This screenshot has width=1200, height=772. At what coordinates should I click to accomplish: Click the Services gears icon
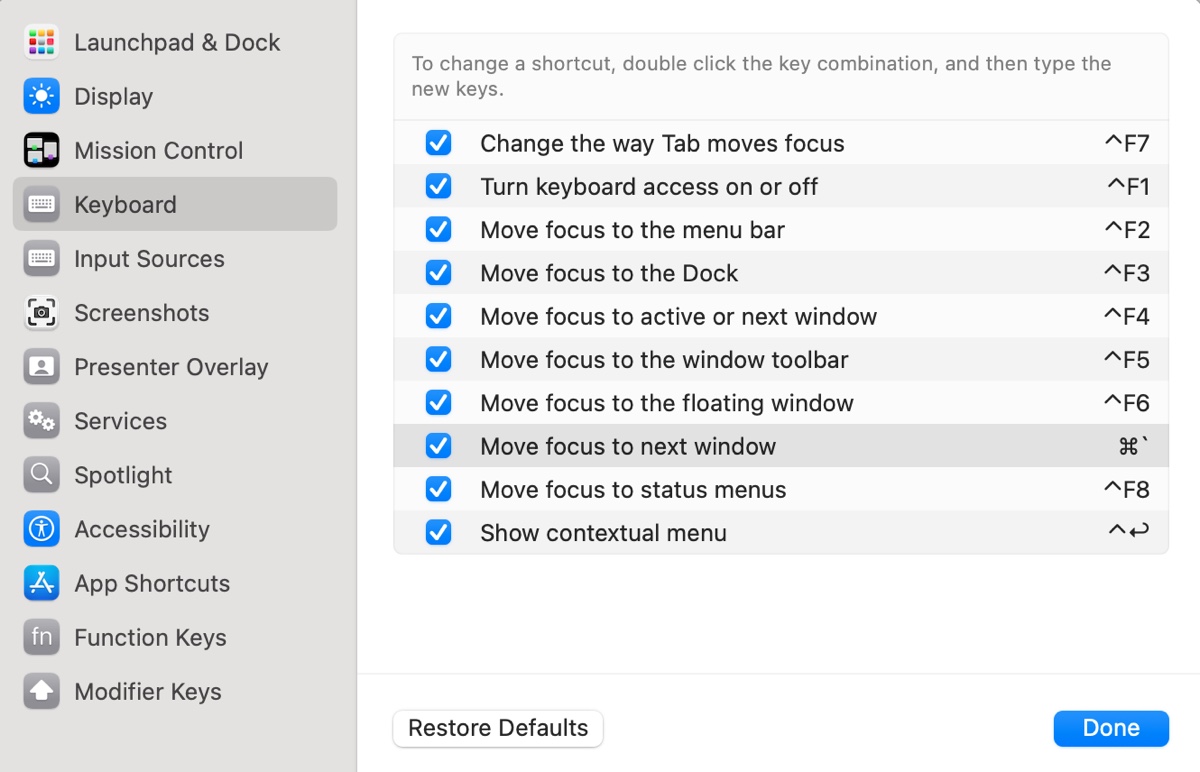click(x=42, y=421)
